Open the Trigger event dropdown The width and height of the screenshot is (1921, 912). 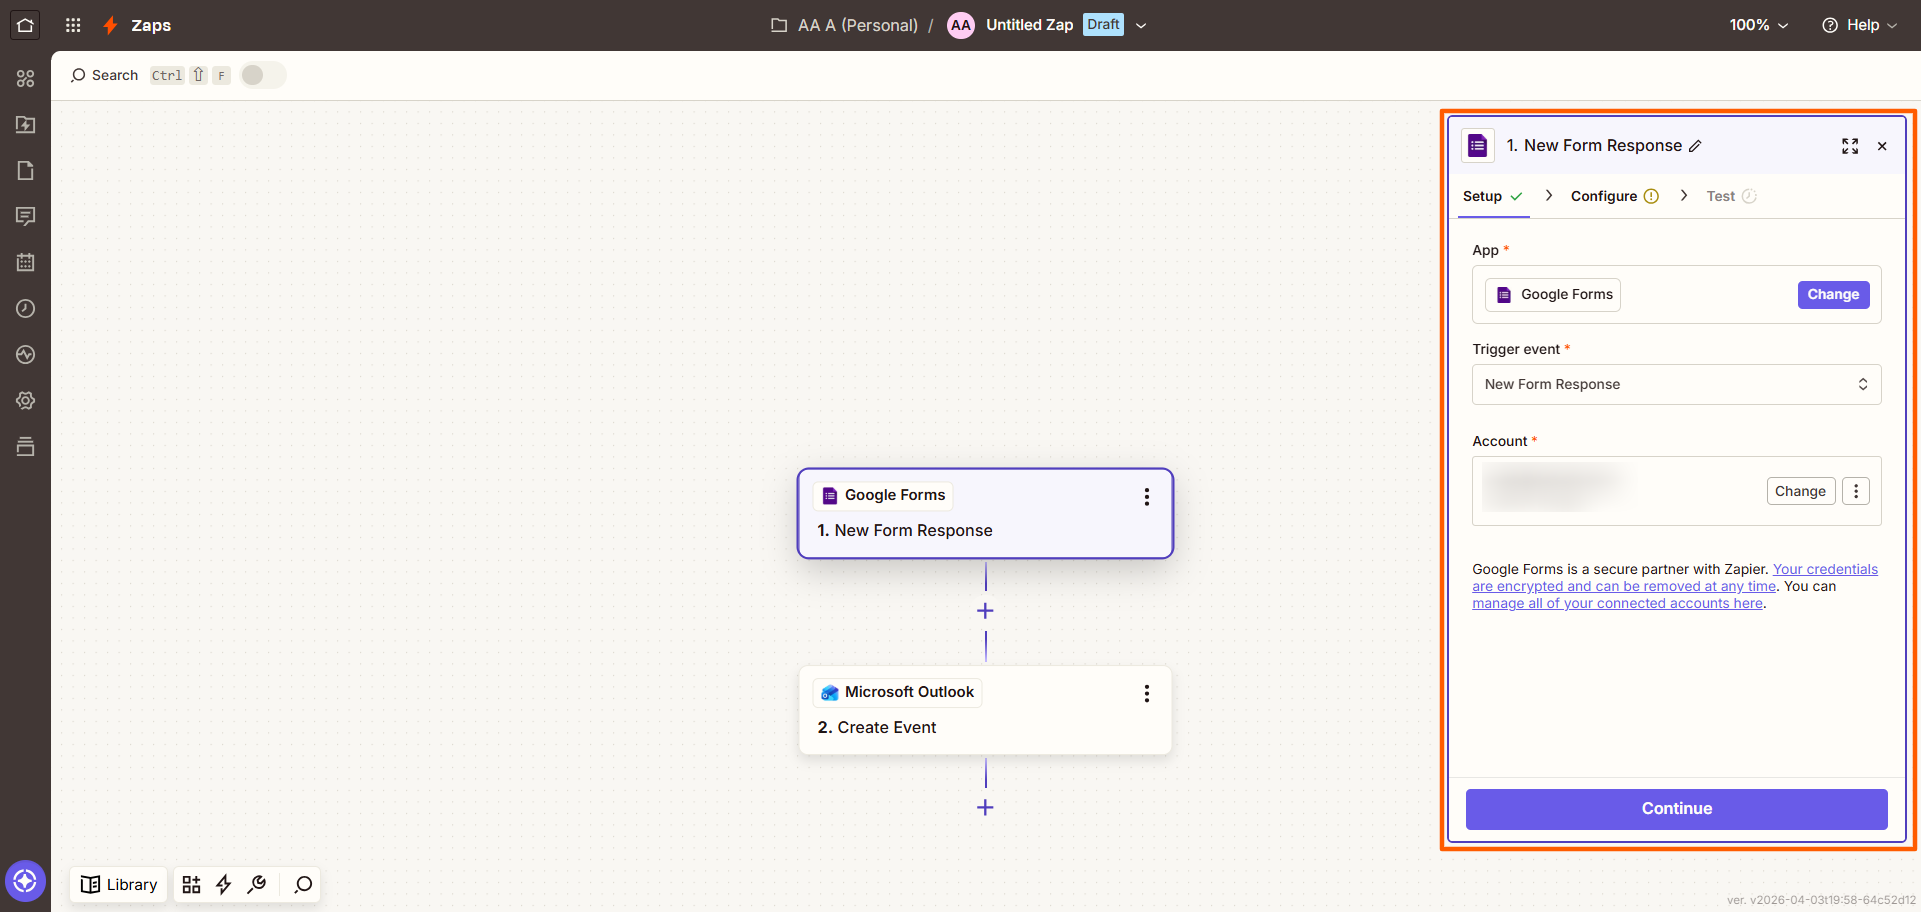[1677, 385]
